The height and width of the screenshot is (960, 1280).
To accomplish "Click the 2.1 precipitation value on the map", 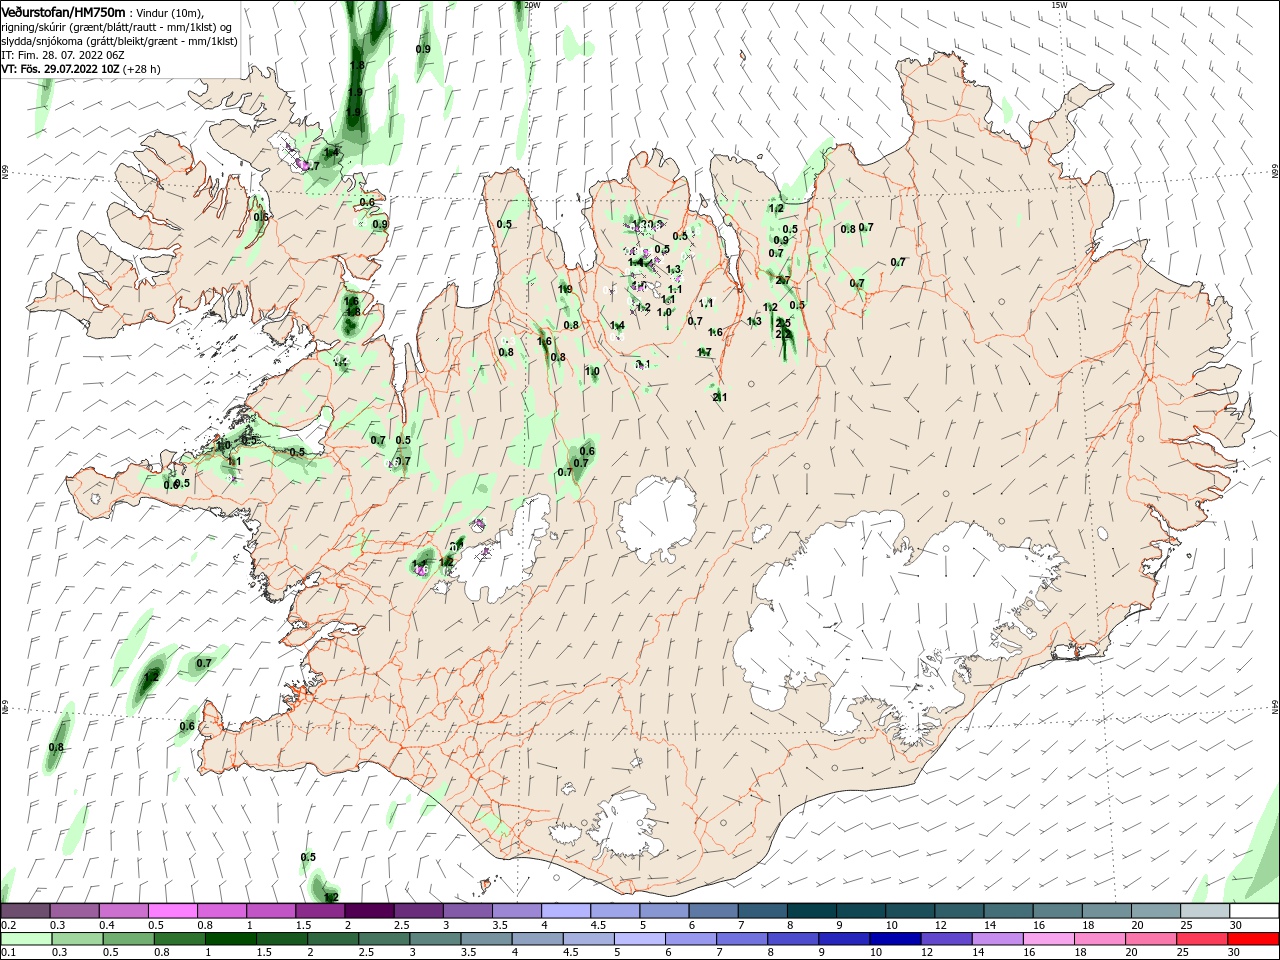I will pos(719,397).
